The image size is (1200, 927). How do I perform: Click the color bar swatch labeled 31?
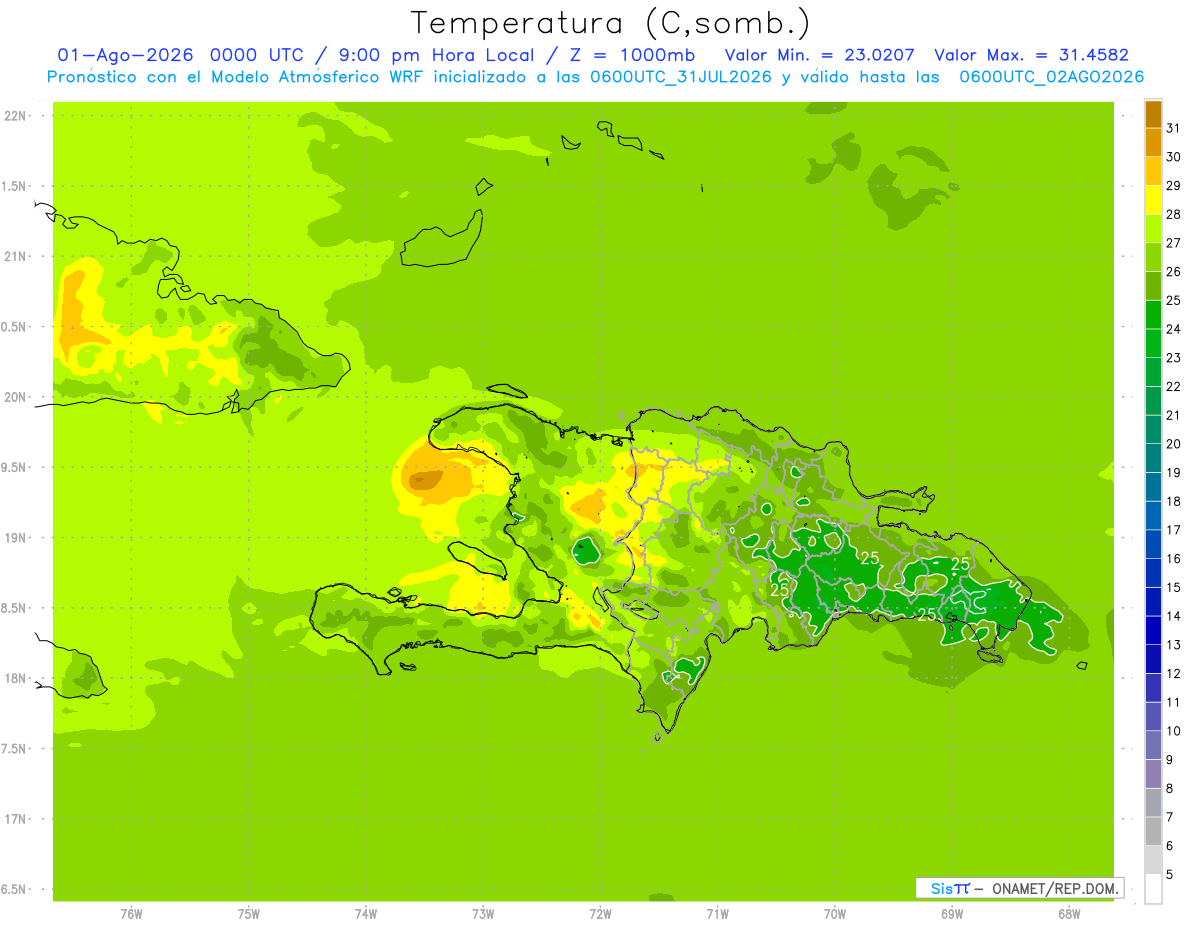pos(1153,114)
